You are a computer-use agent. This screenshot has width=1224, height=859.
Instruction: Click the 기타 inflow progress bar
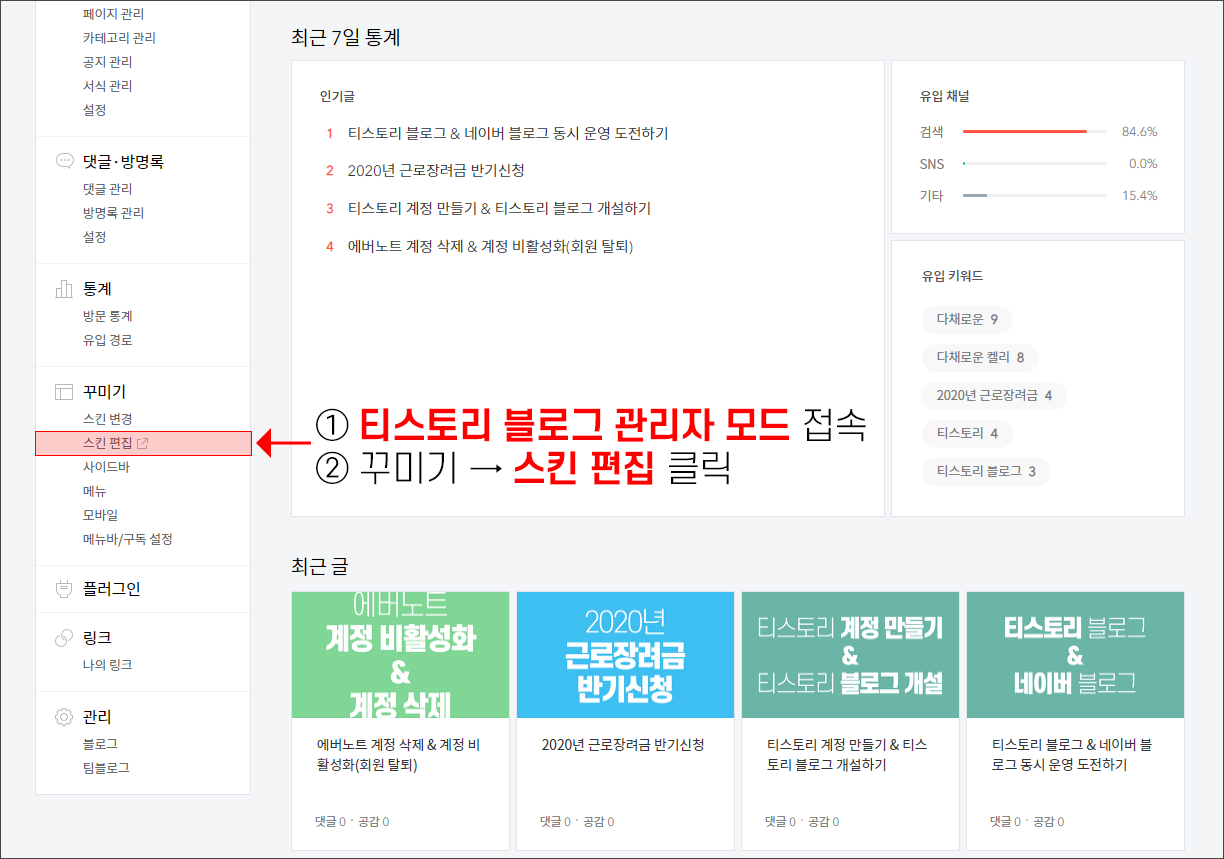click(x=1035, y=196)
